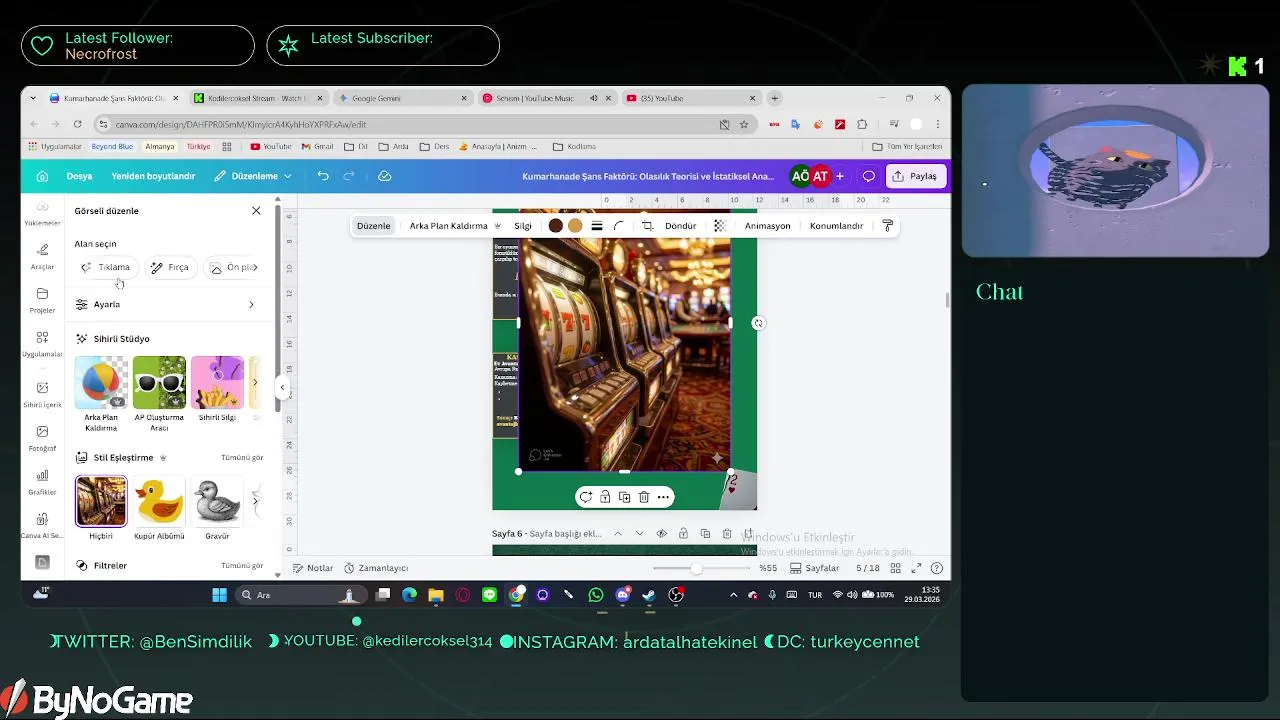Screen dimensions: 1280x720
Task: Open the transparency checkerboard icon
Action: click(x=719, y=226)
